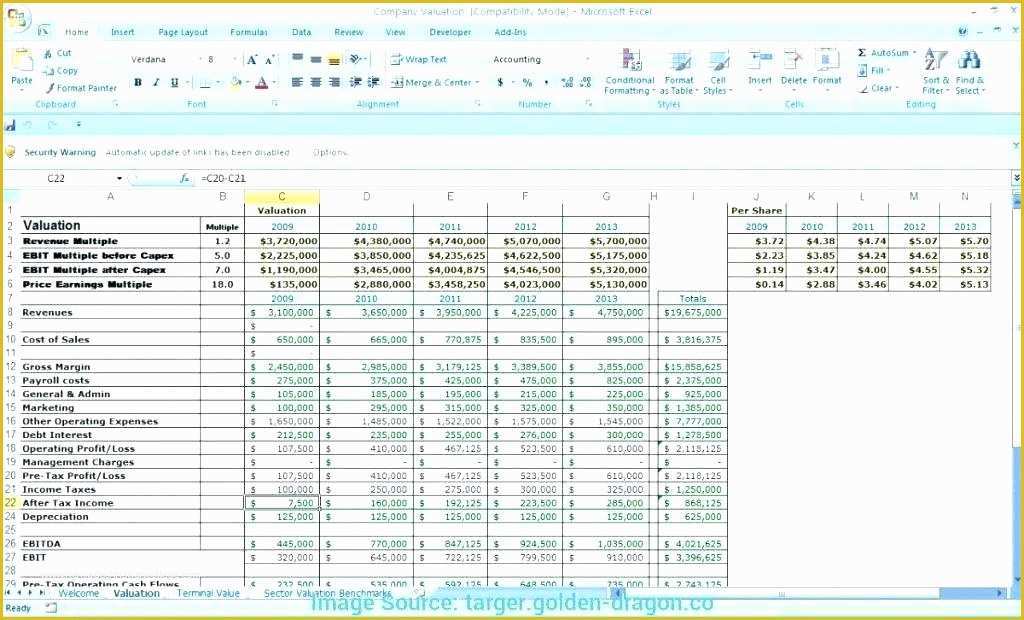1024x620 pixels.
Task: Center the text horizontally
Action: pos(316,82)
